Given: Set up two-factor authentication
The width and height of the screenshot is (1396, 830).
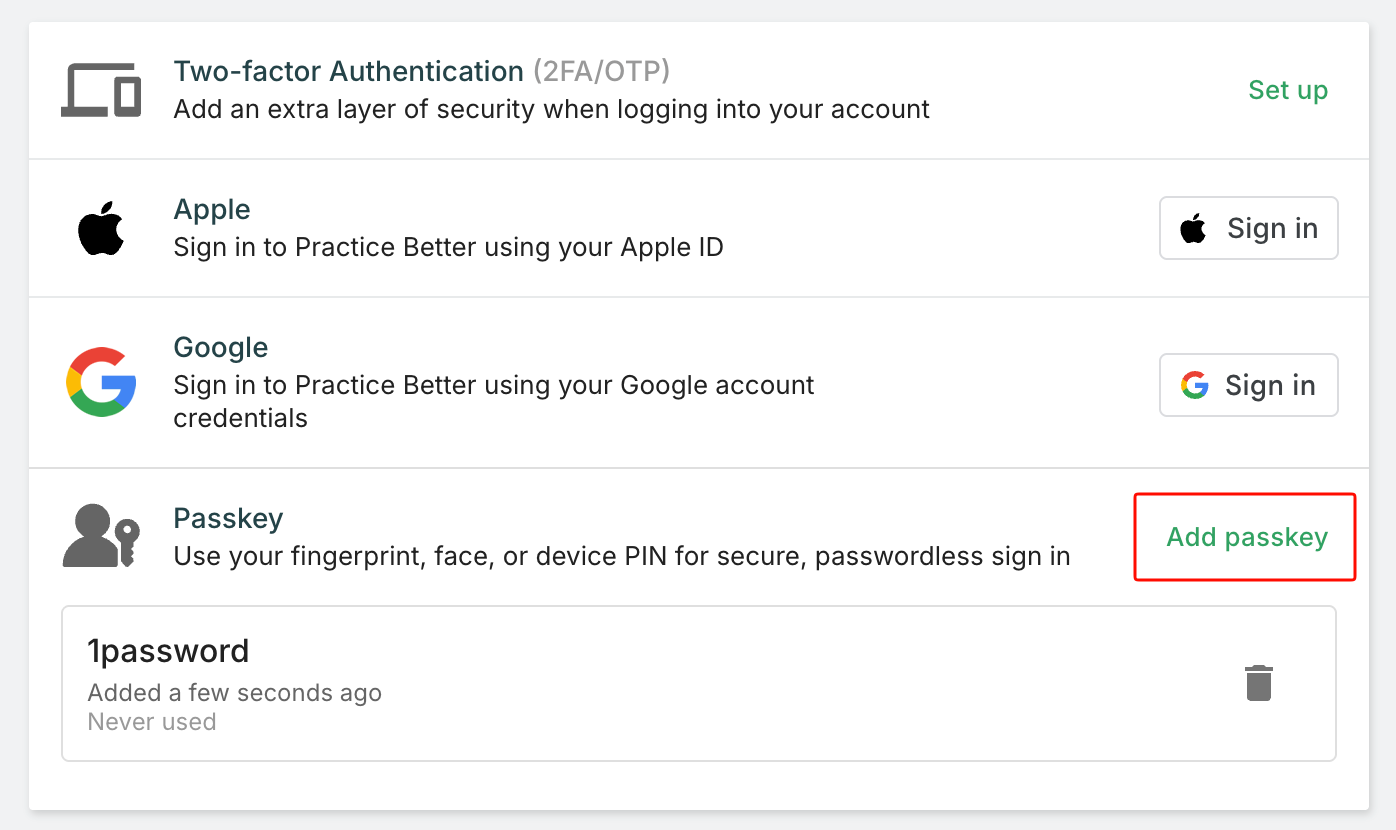Looking at the screenshot, I should 1288,90.
